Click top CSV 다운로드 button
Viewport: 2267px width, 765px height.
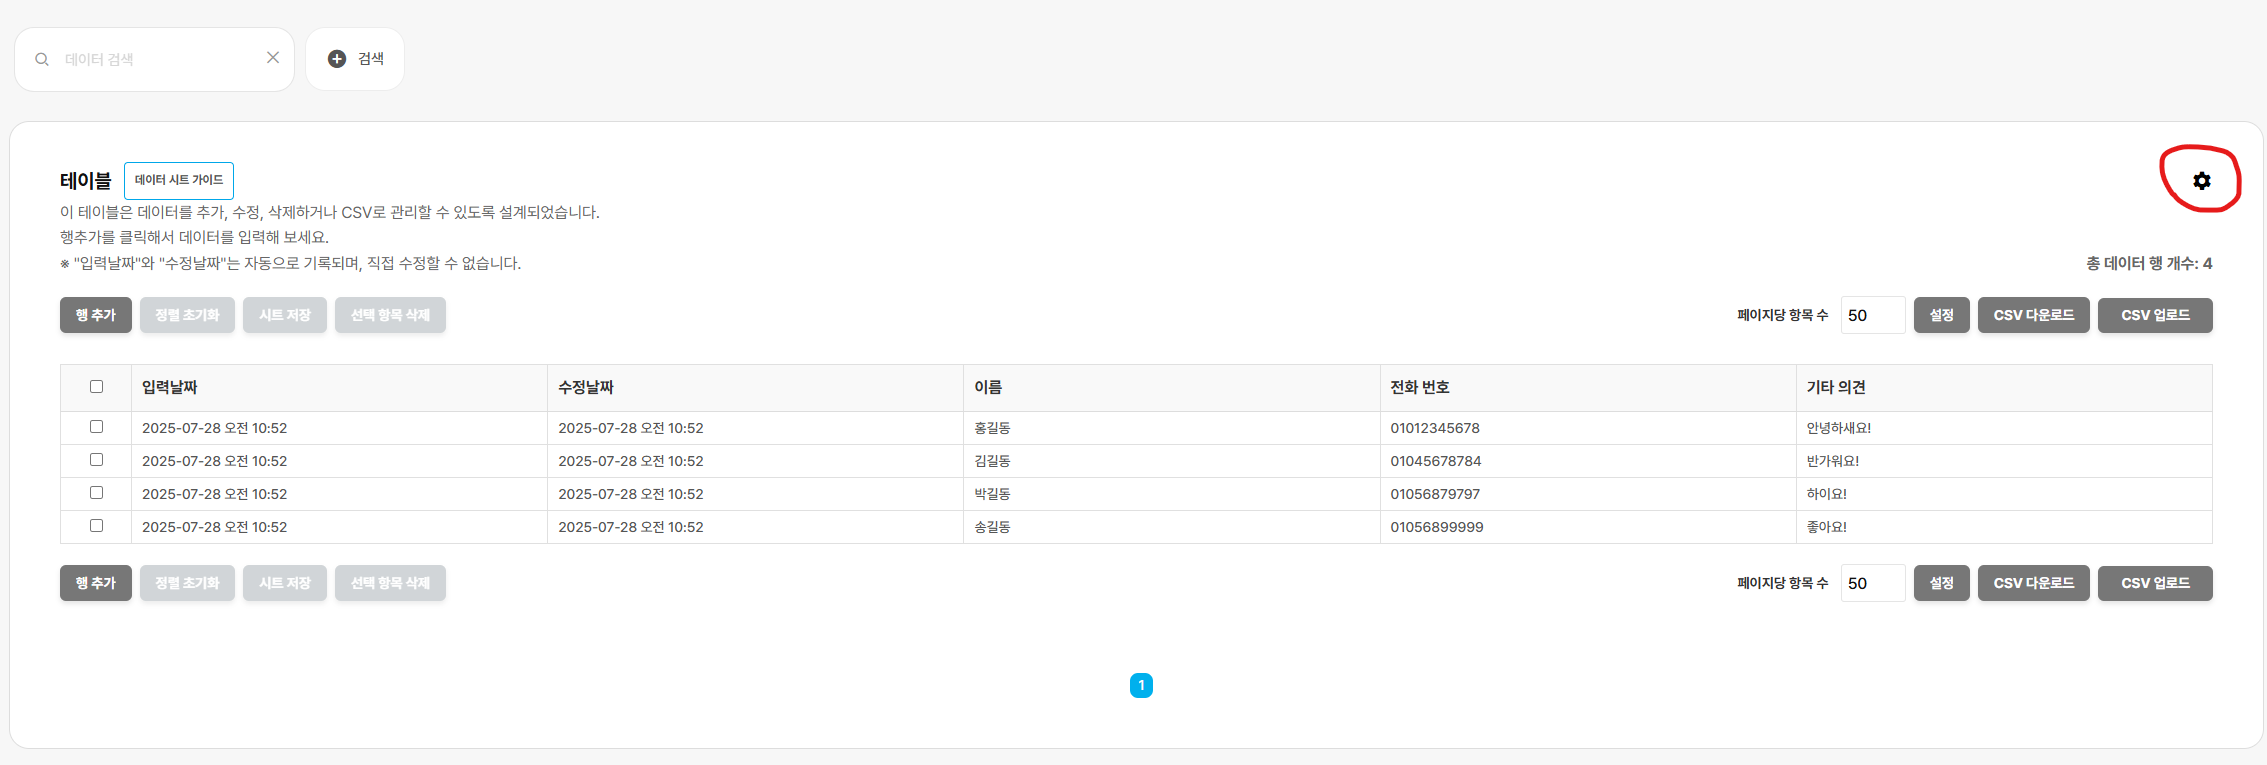click(x=2033, y=315)
